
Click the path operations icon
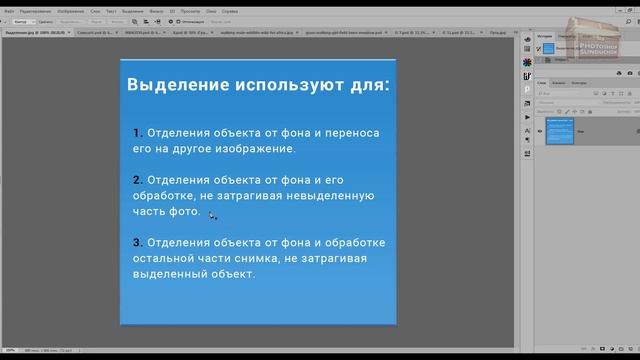pyautogui.click(x=135, y=22)
